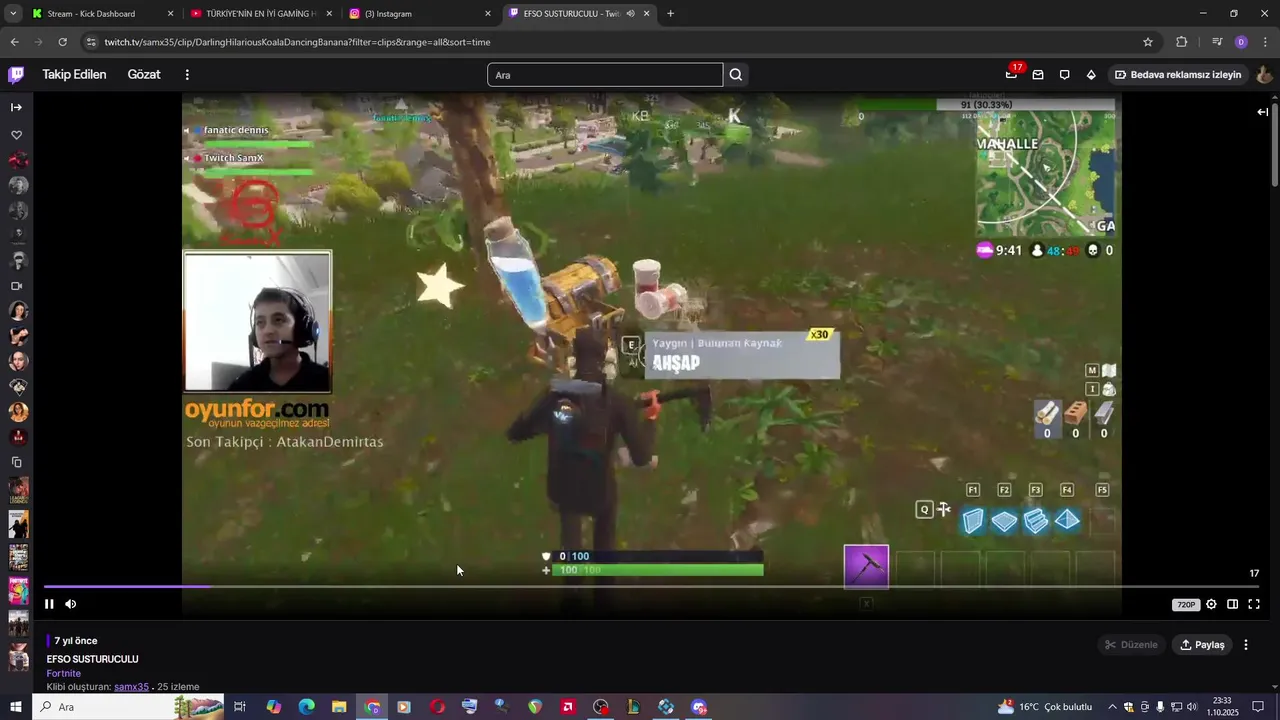This screenshot has height=720, width=1280.
Task: Open a new browser tab
Action: [670, 14]
